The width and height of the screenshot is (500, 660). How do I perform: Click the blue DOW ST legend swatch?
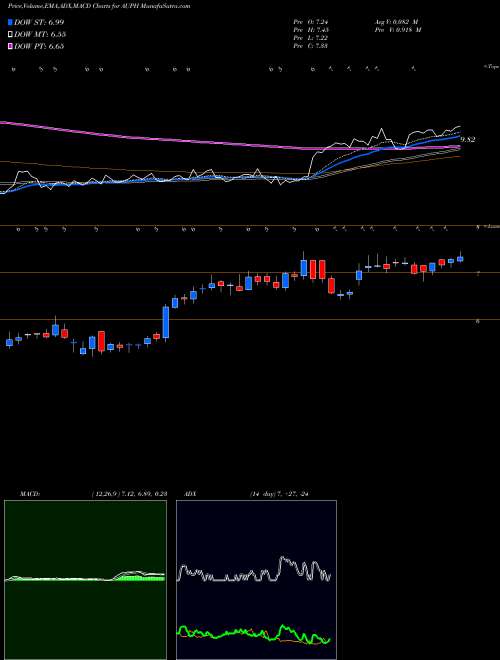pyautogui.click(x=11, y=22)
